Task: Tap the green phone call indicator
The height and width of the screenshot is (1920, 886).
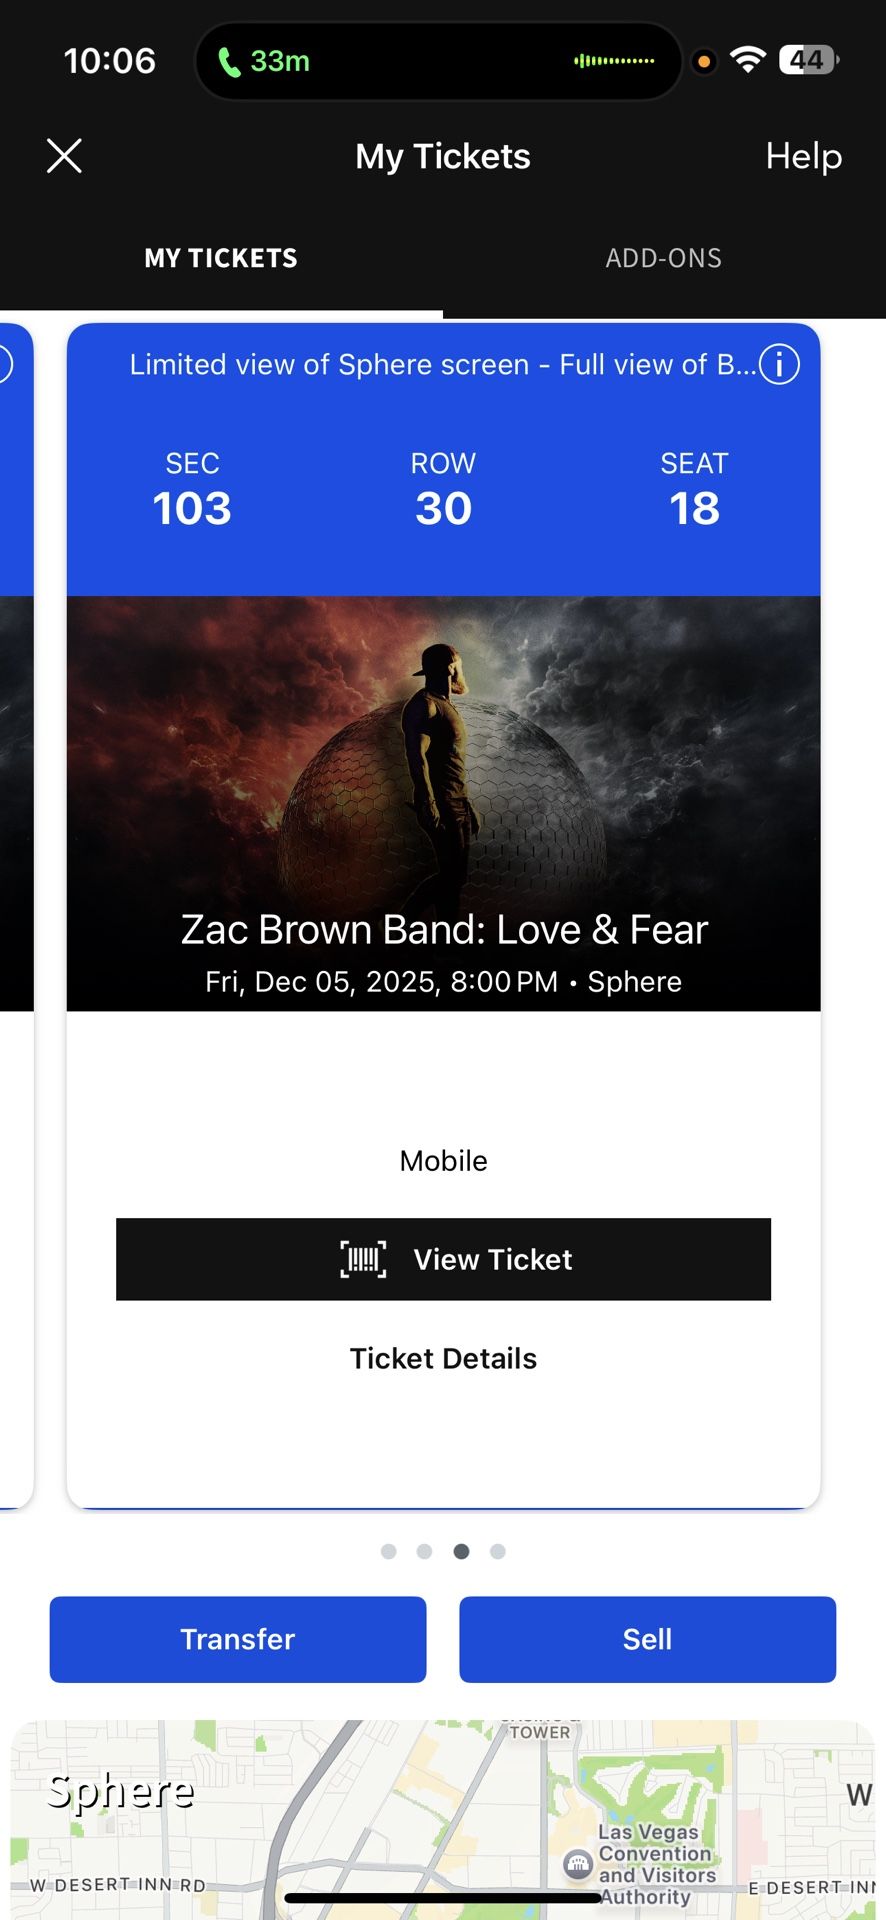Action: (x=262, y=60)
